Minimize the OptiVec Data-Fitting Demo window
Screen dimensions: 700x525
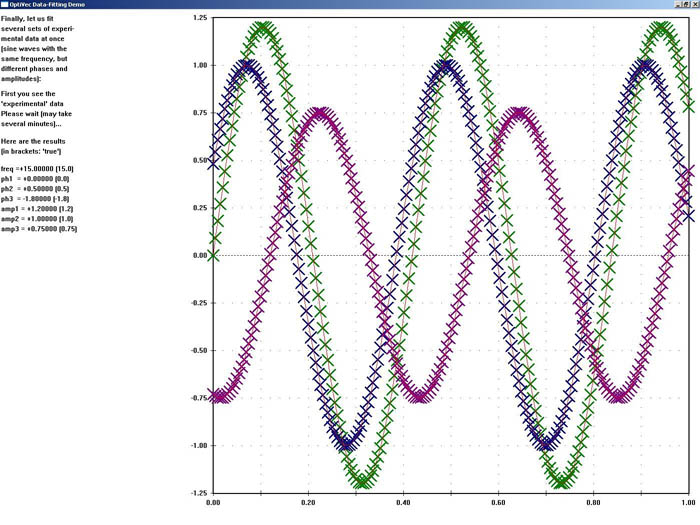(678, 4)
